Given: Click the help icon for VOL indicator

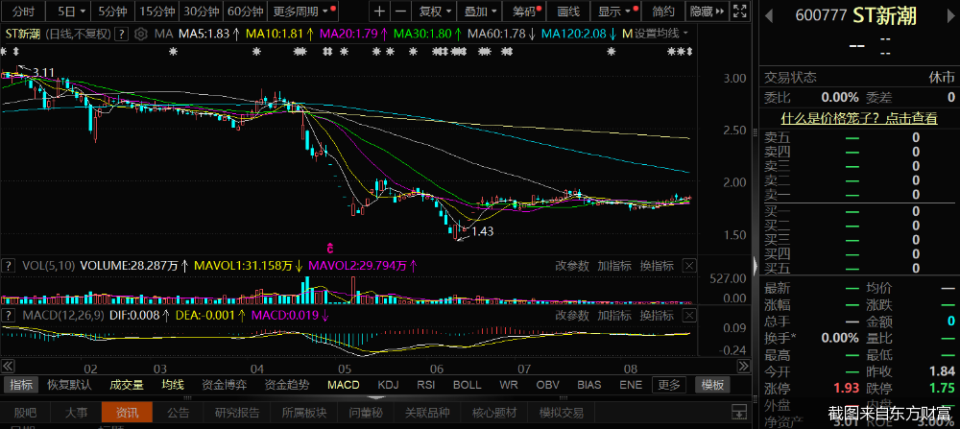Looking at the screenshot, I should tap(9, 266).
